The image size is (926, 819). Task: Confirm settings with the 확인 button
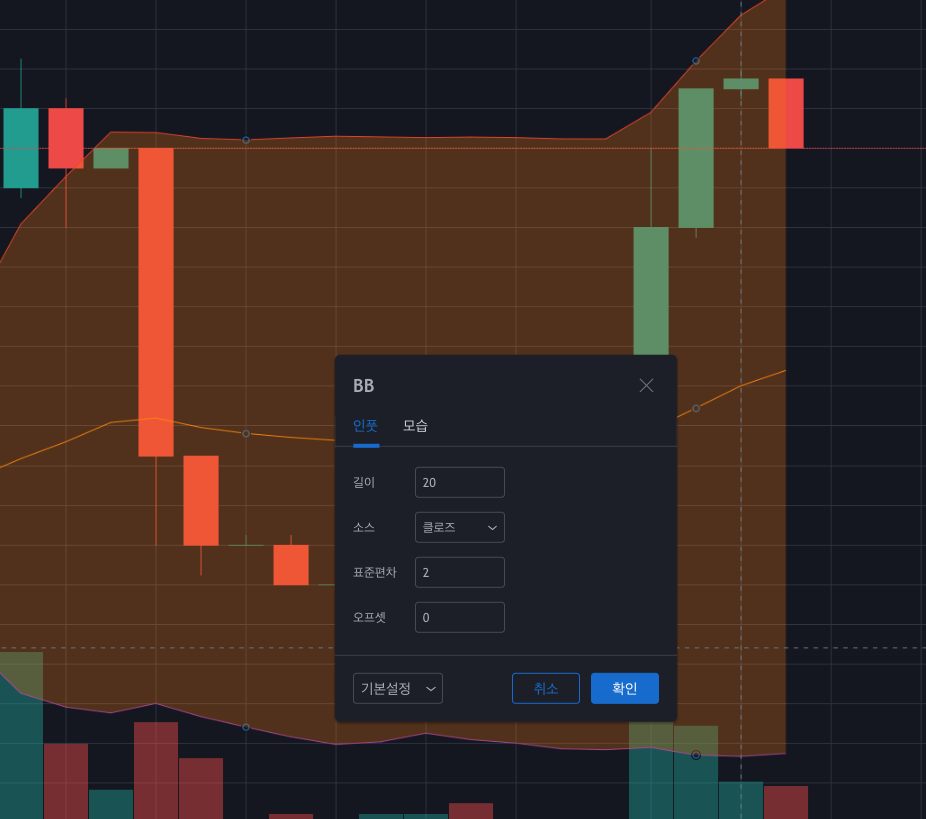(x=625, y=689)
